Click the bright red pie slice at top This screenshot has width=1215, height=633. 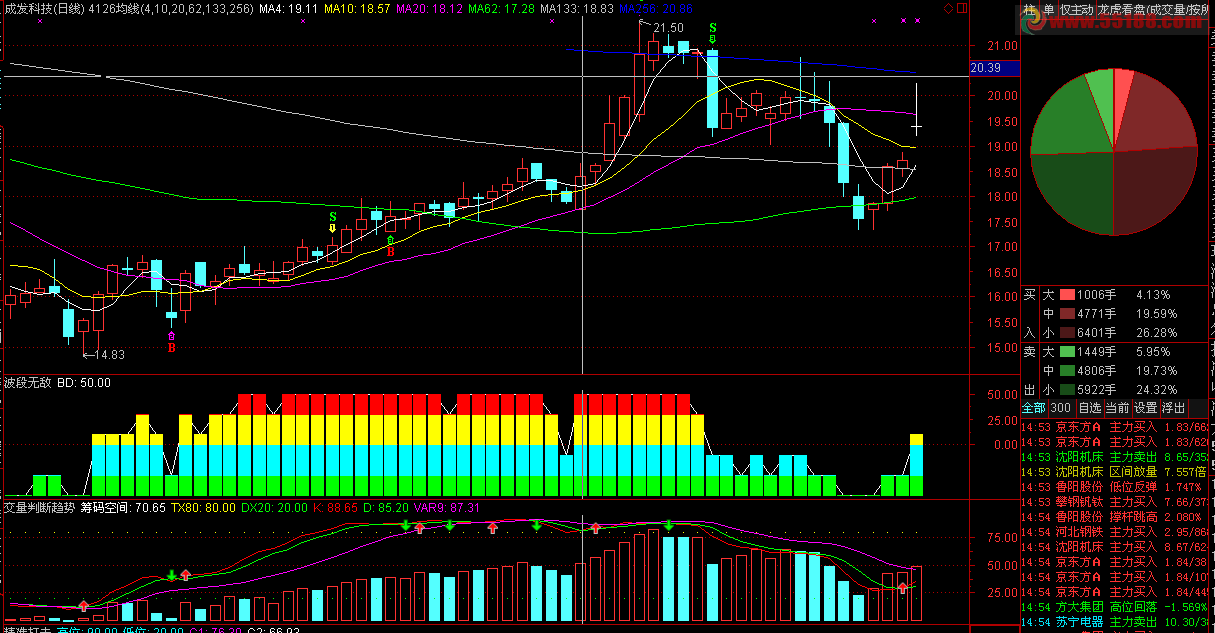(x=1121, y=90)
